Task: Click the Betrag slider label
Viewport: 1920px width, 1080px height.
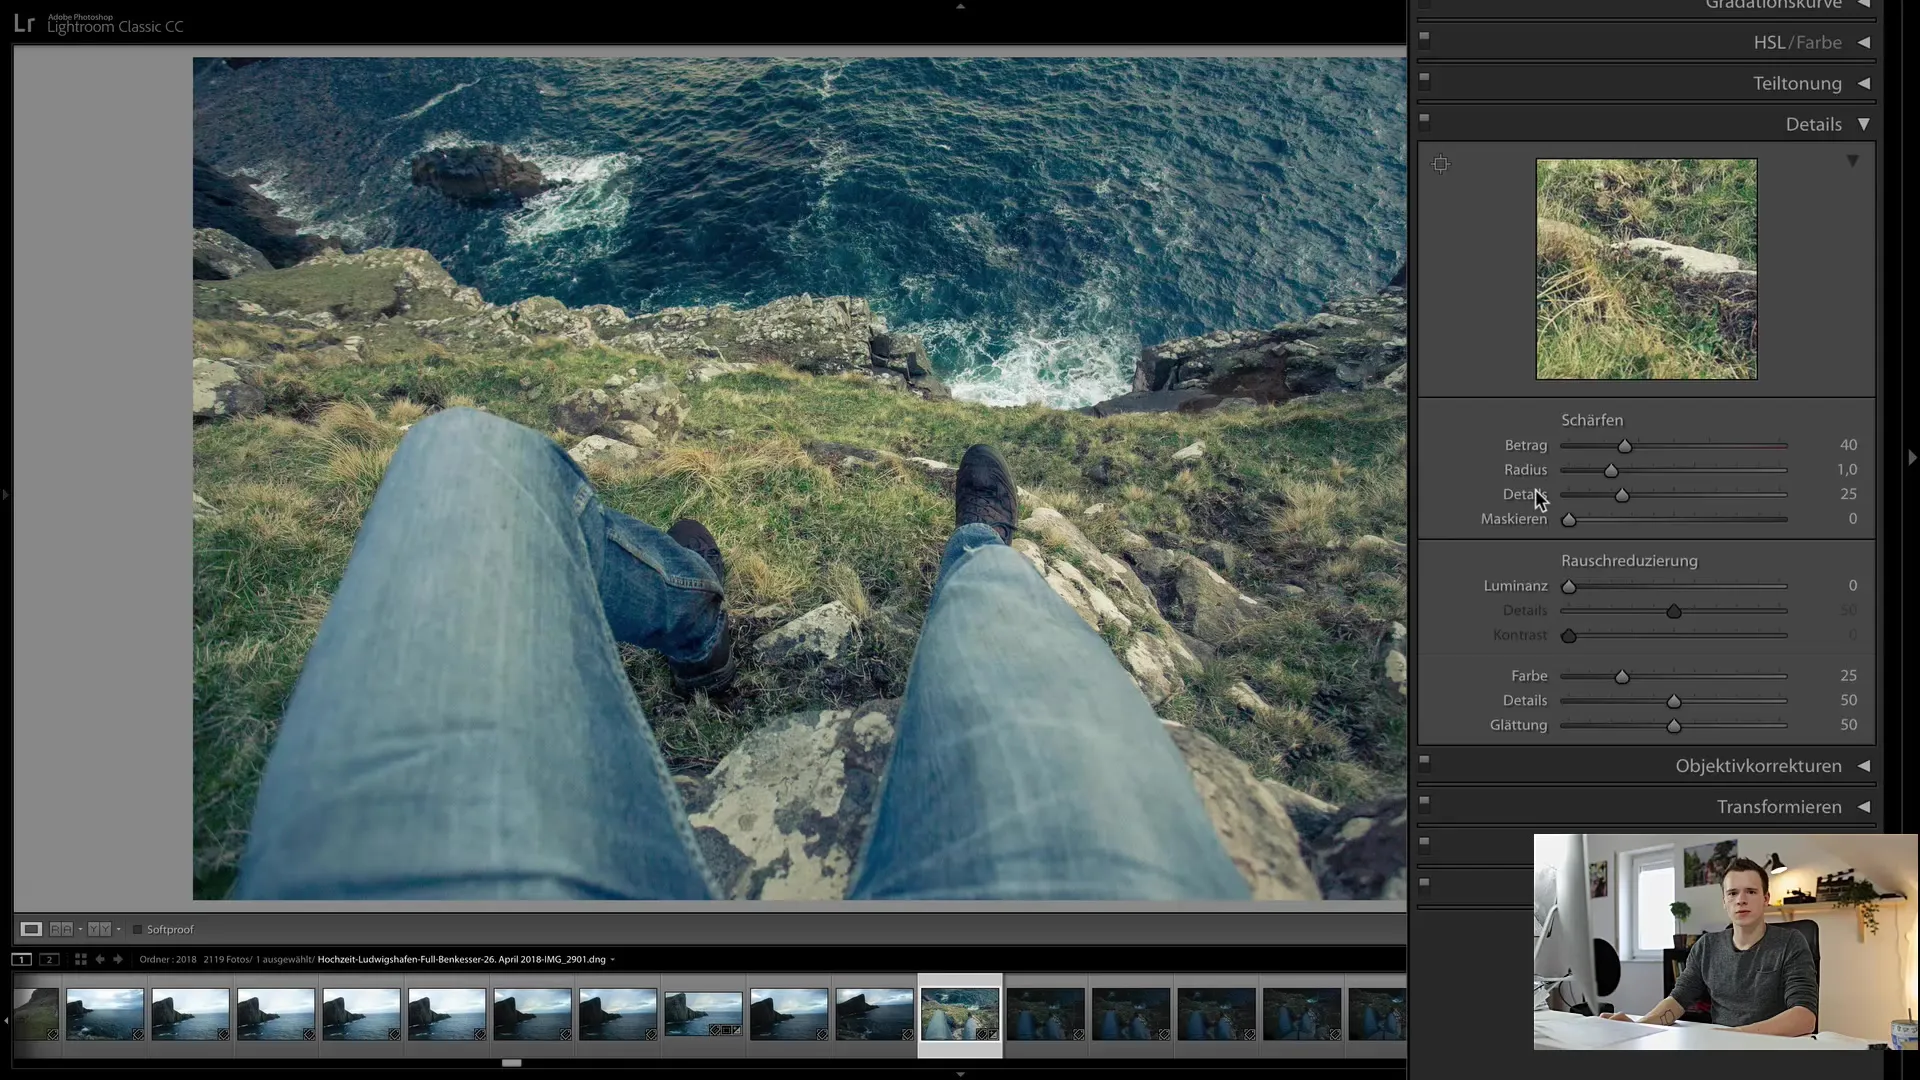Action: click(1525, 445)
